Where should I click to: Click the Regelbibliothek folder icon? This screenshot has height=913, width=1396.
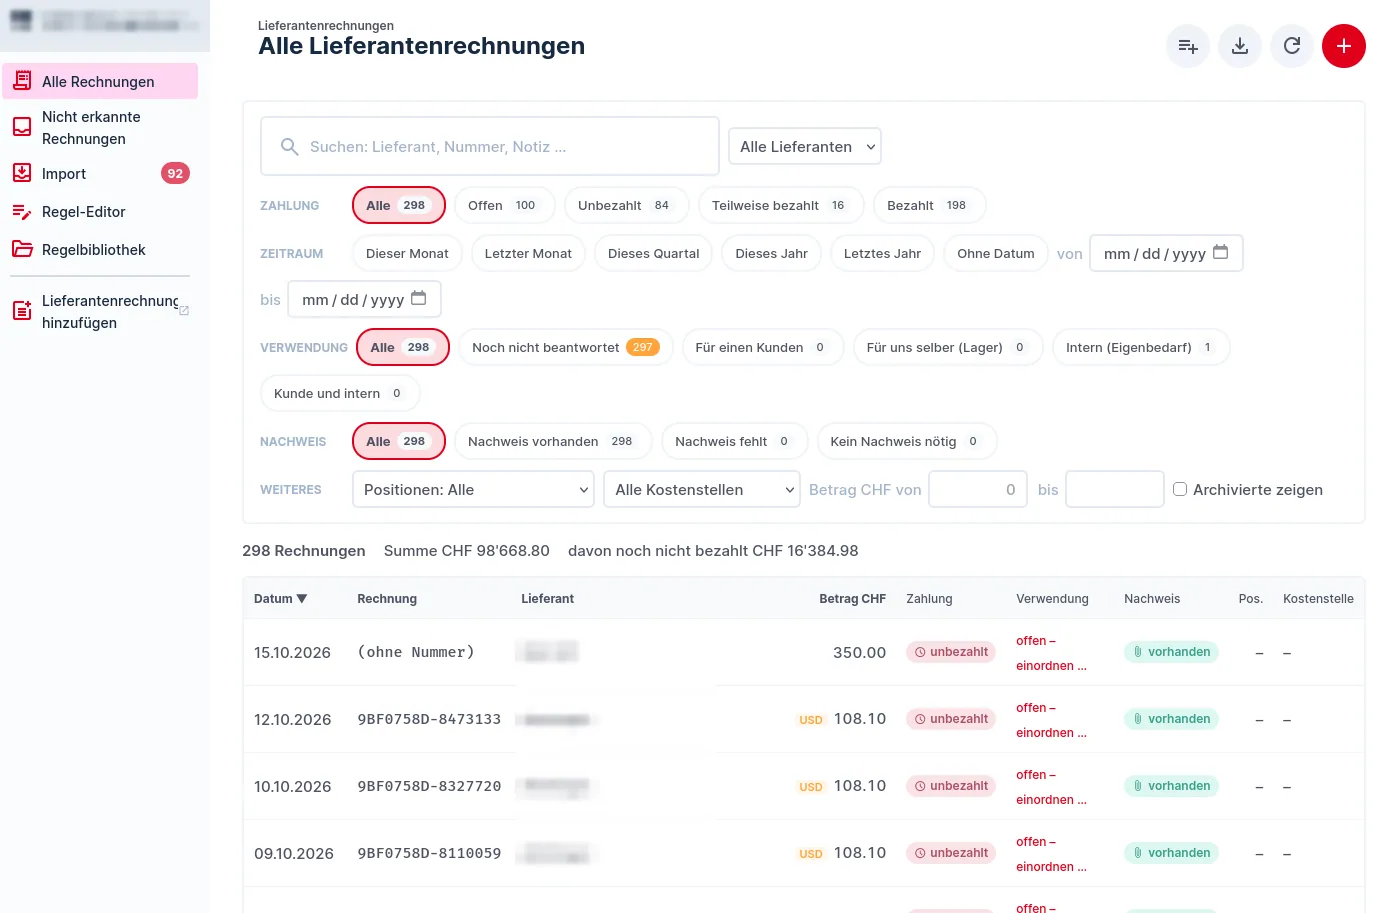coord(22,249)
